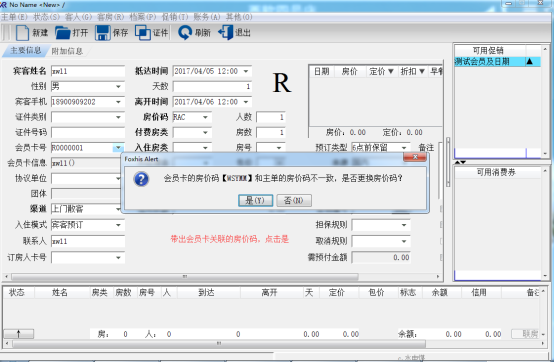Expand the 离开时间 date dropdown
This screenshot has width=554, height=362.
click(246, 102)
